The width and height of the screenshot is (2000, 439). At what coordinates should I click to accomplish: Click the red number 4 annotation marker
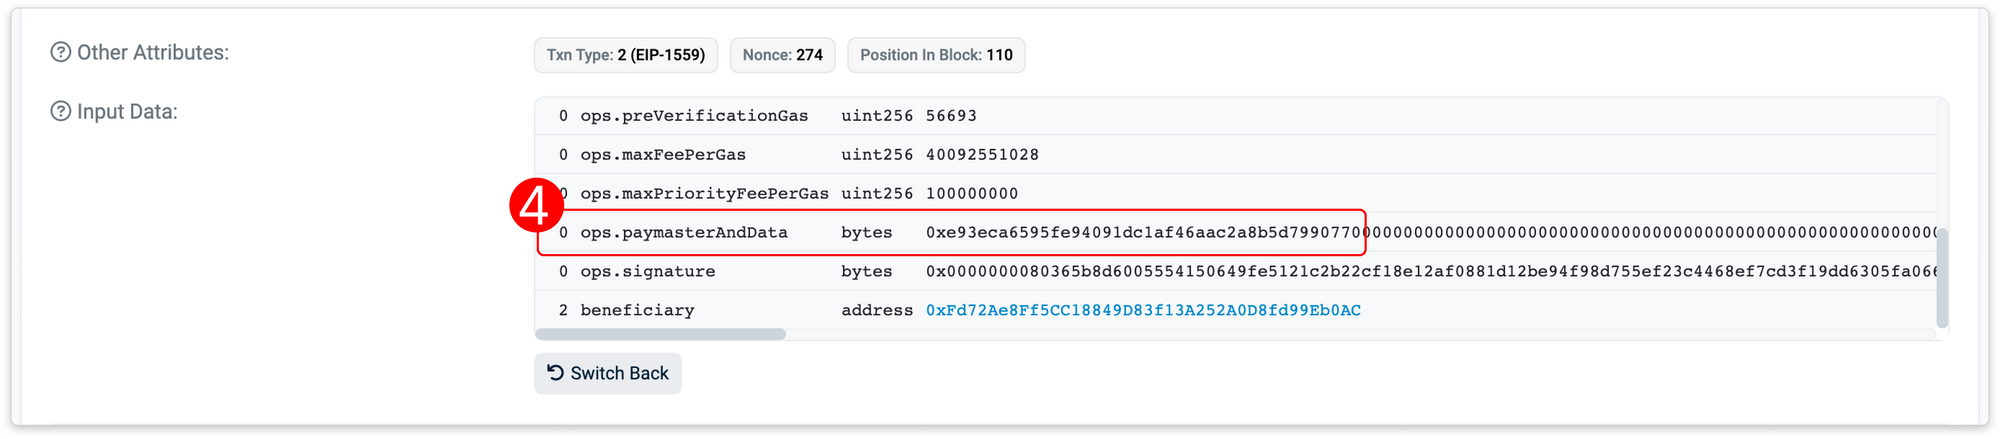click(x=536, y=206)
